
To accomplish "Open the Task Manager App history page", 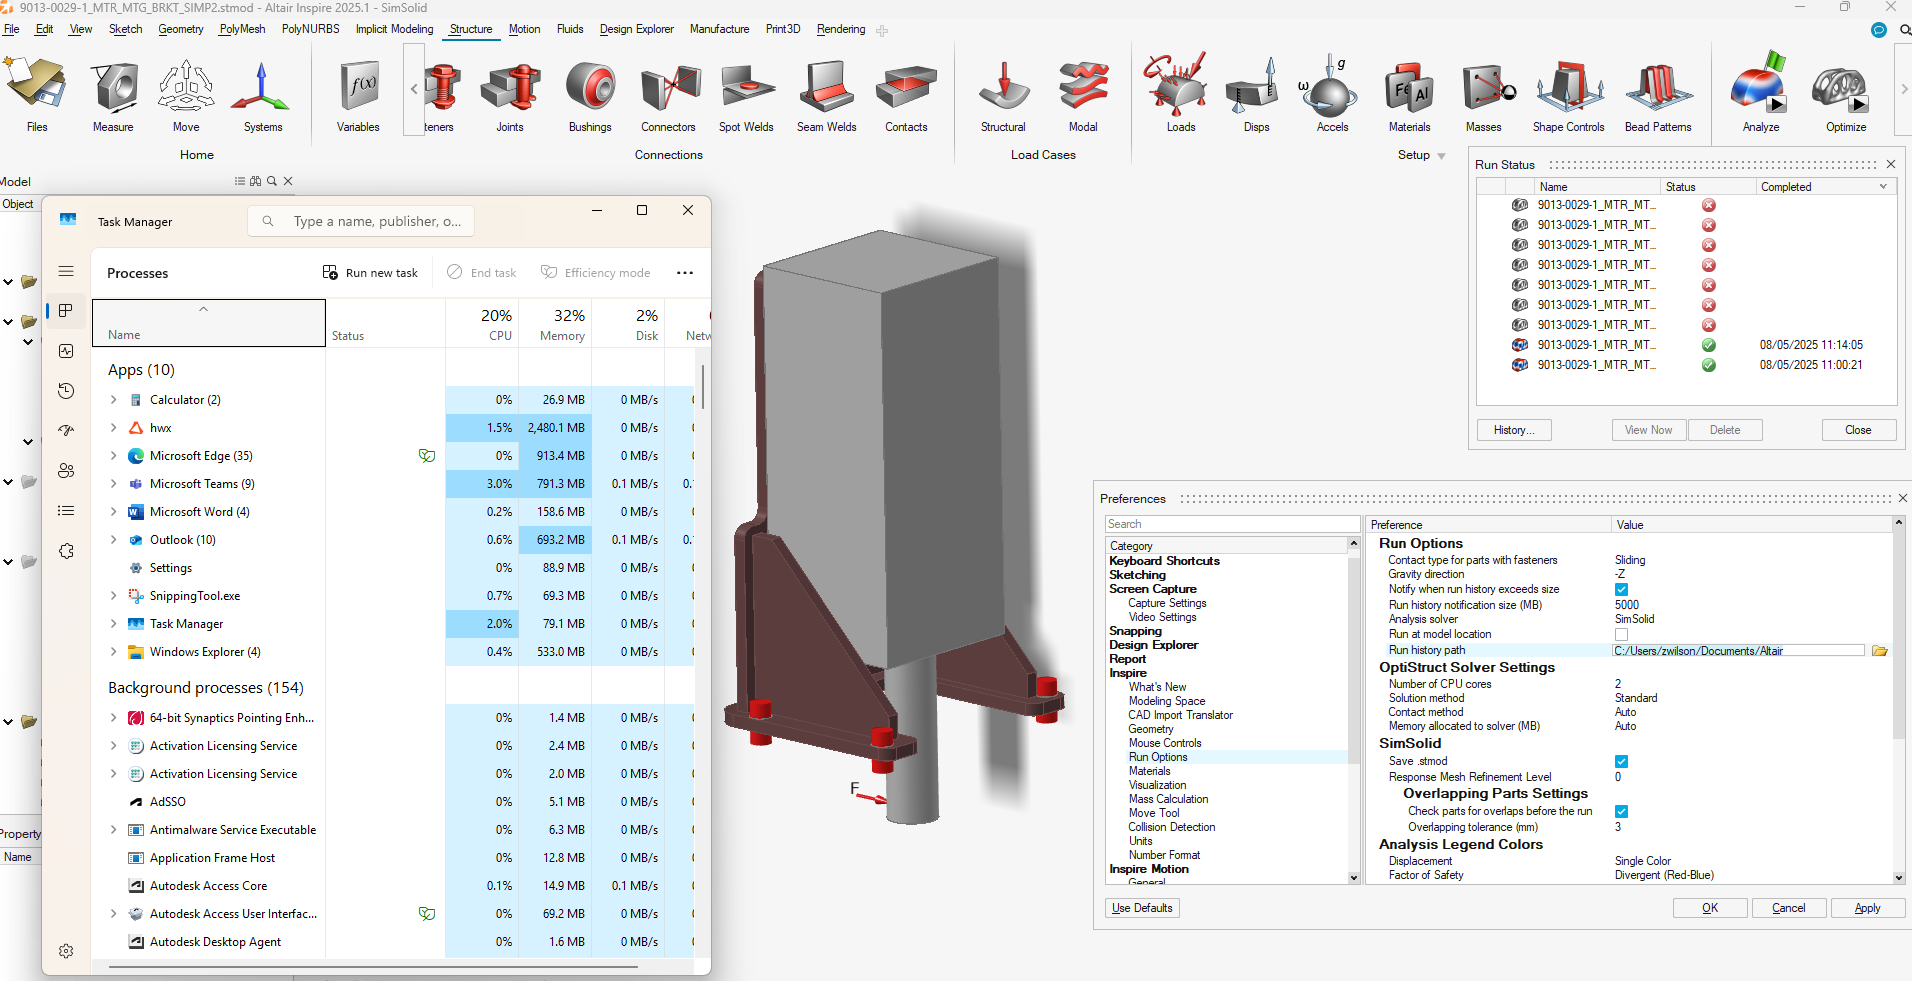I will click(x=66, y=391).
